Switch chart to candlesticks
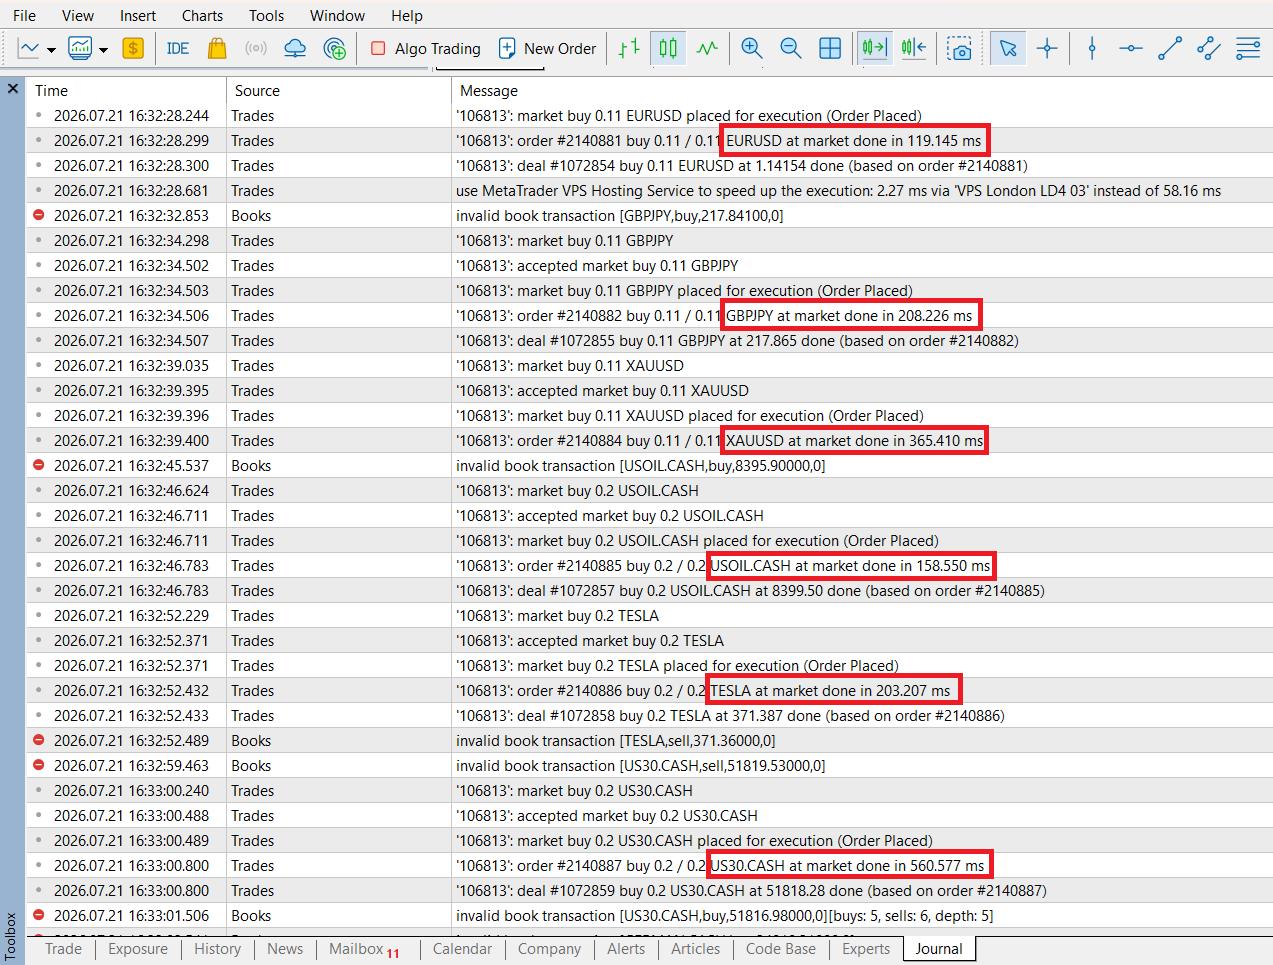This screenshot has height=965, width=1273. 668,48
